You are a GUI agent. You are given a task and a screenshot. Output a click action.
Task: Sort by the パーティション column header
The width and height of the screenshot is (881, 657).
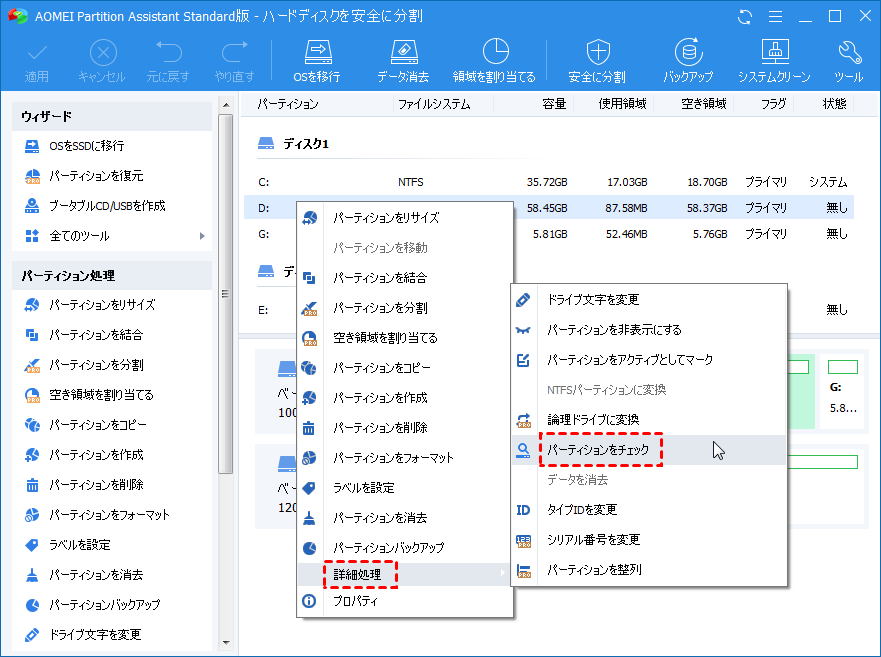pos(288,104)
